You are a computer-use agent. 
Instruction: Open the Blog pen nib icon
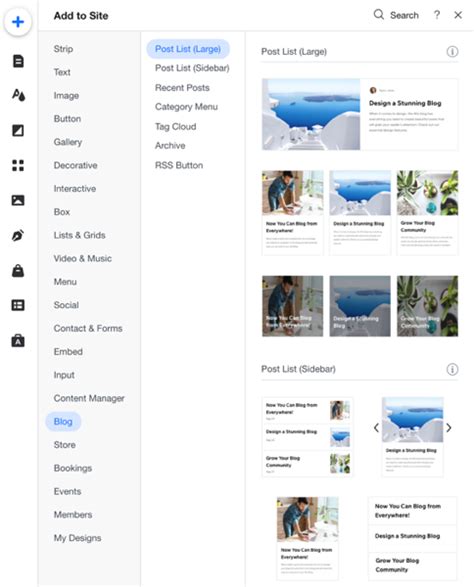(18, 235)
